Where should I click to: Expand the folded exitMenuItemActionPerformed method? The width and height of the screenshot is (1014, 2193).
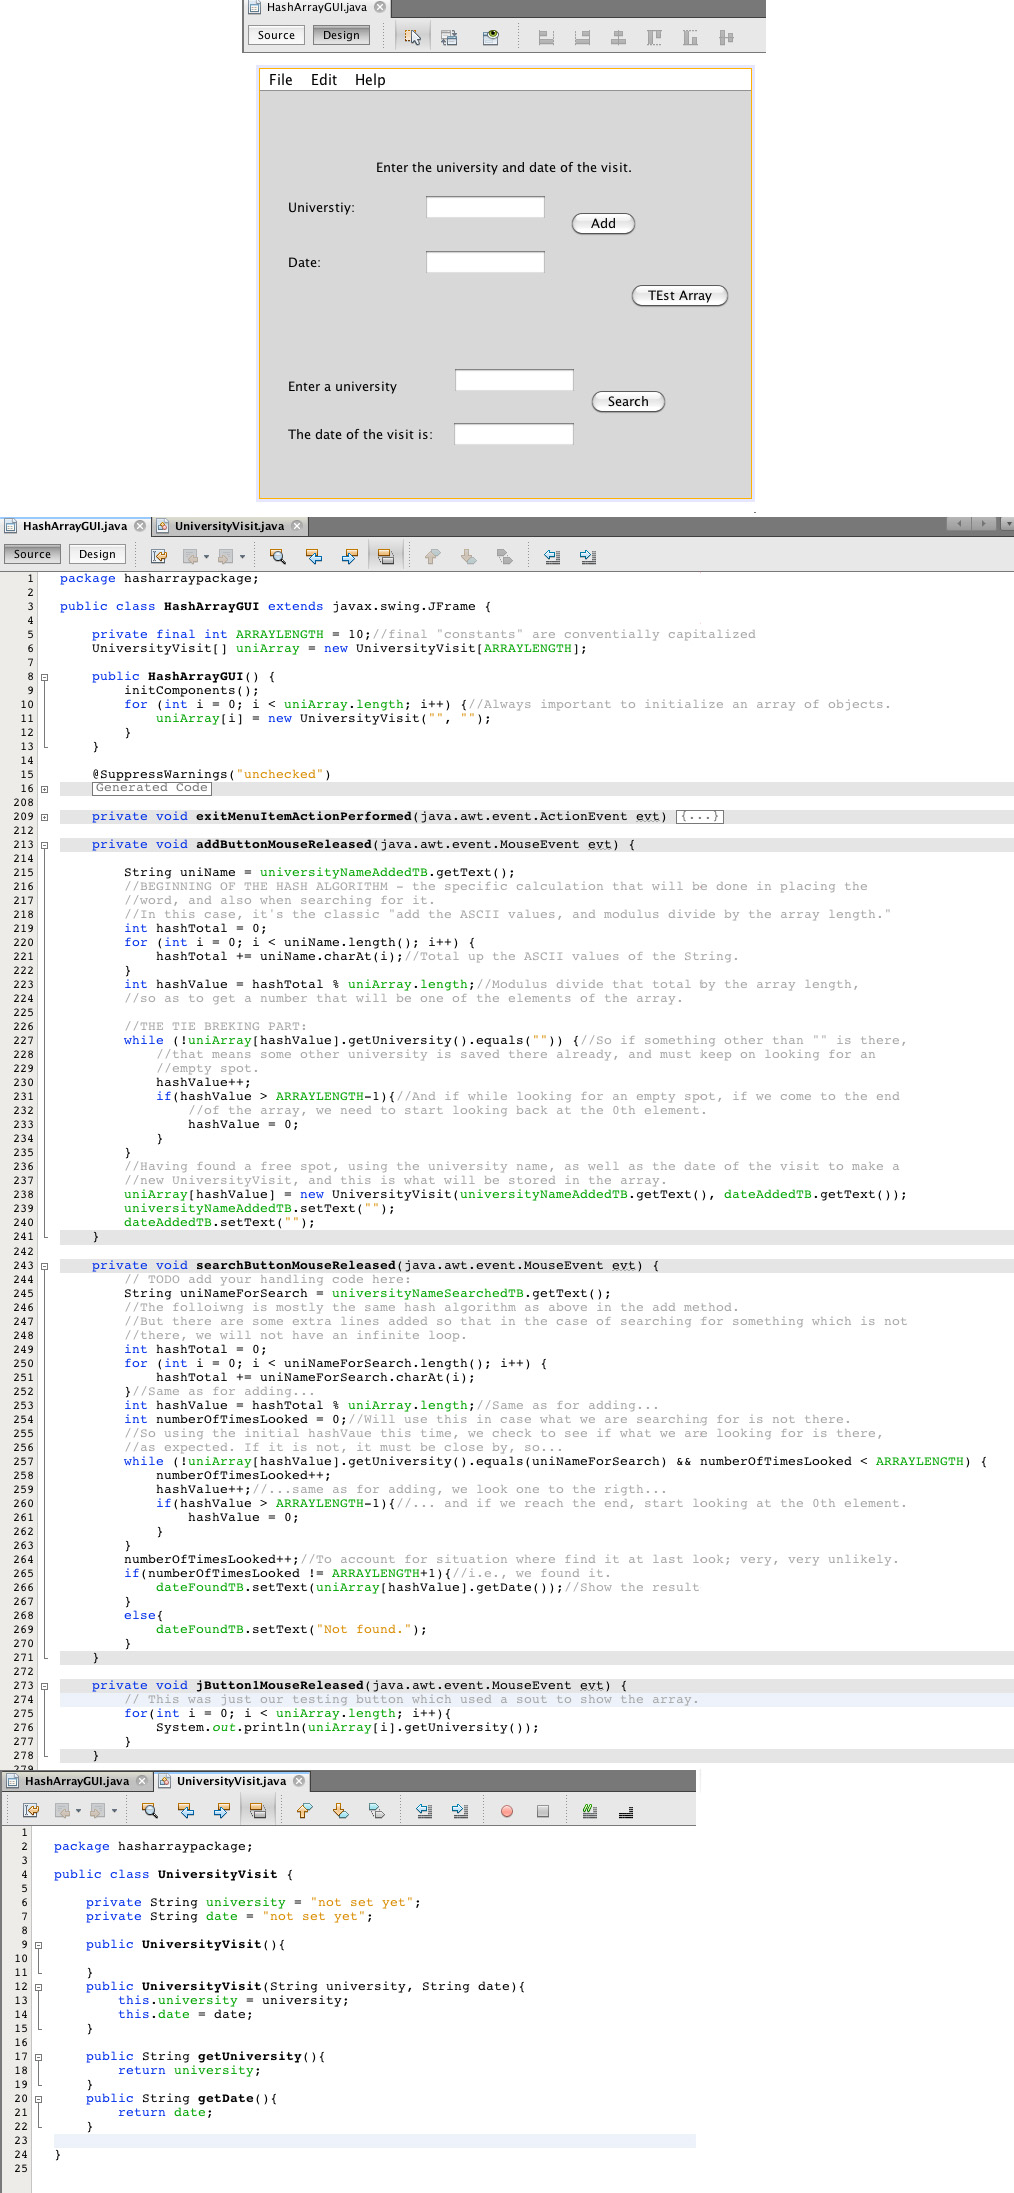(44, 817)
